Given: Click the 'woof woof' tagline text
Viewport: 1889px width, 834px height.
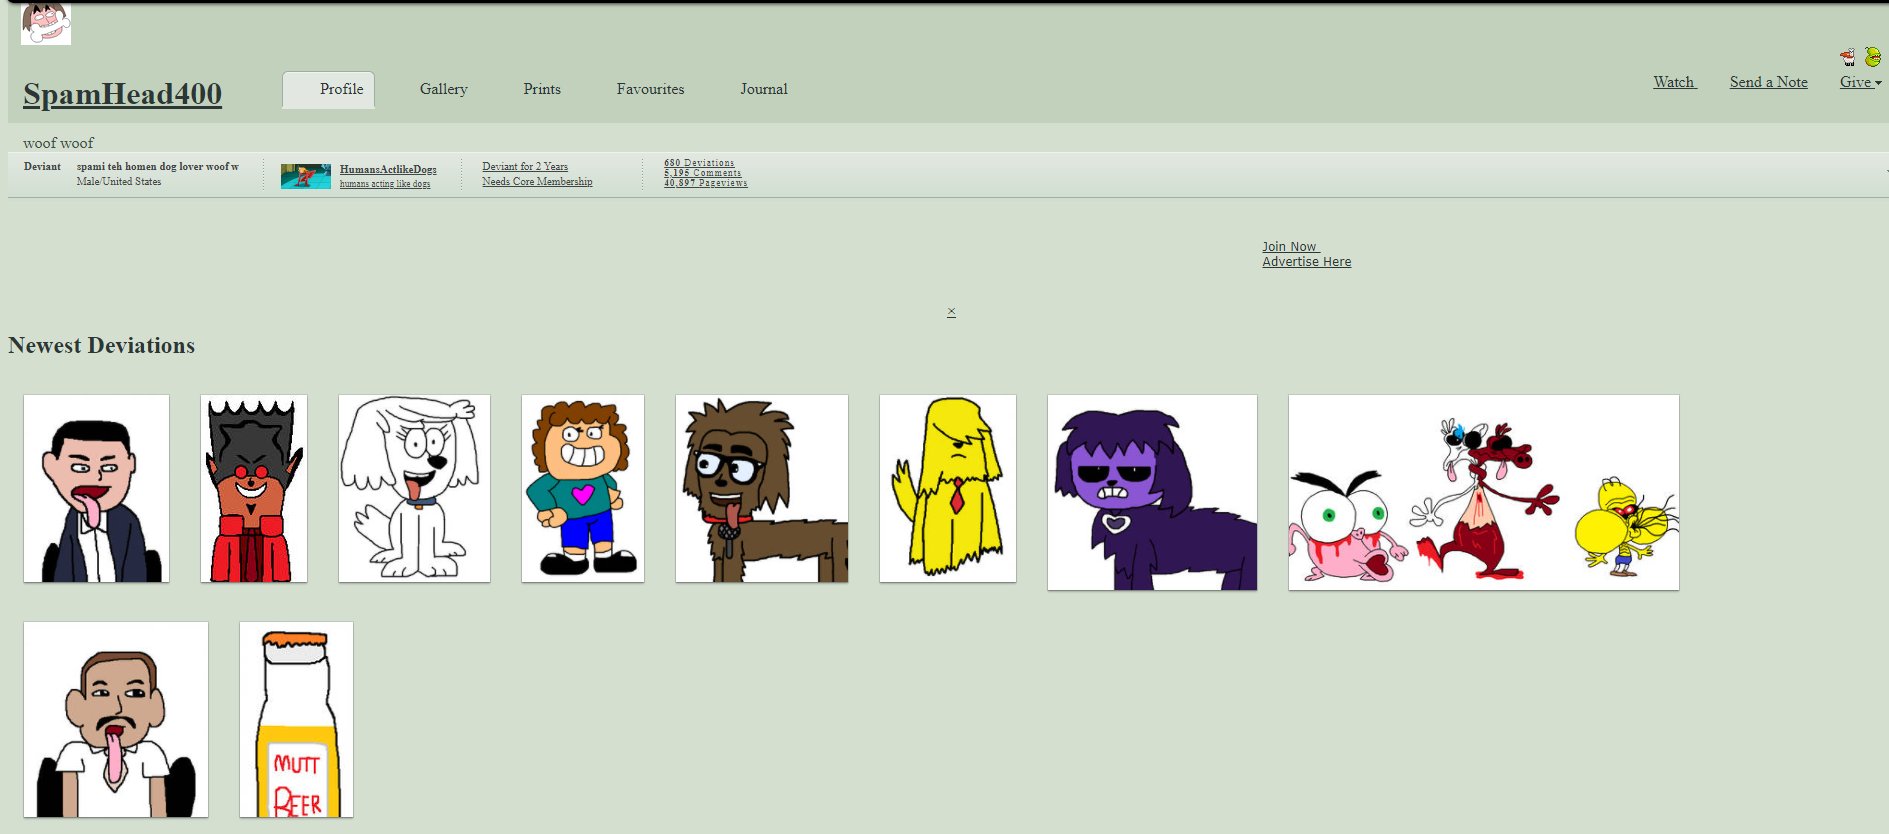Looking at the screenshot, I should tap(58, 143).
